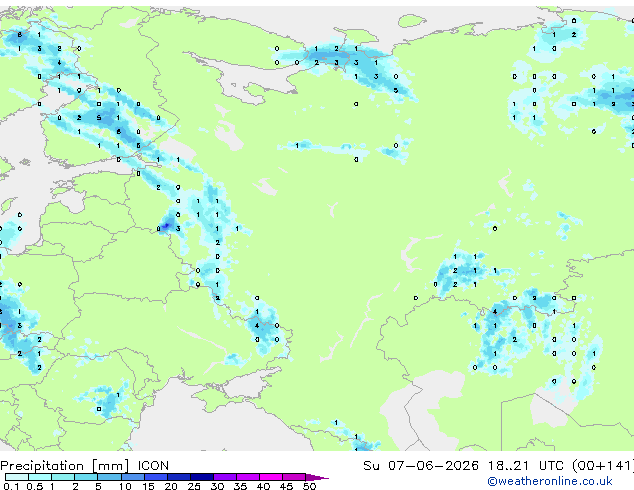This screenshot has height=490, width=634.
Task: Click the '0.1' legend label
Action: coord(12,486)
